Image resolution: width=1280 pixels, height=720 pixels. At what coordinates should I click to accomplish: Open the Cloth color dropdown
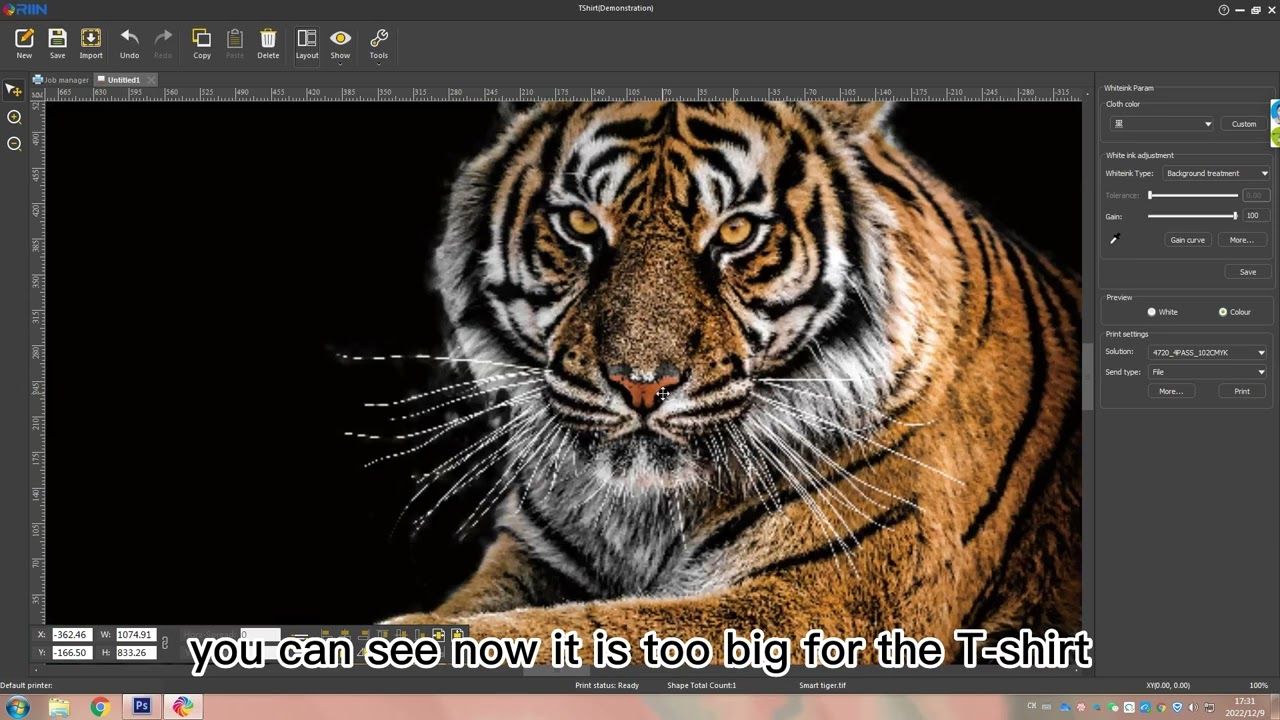1162,124
